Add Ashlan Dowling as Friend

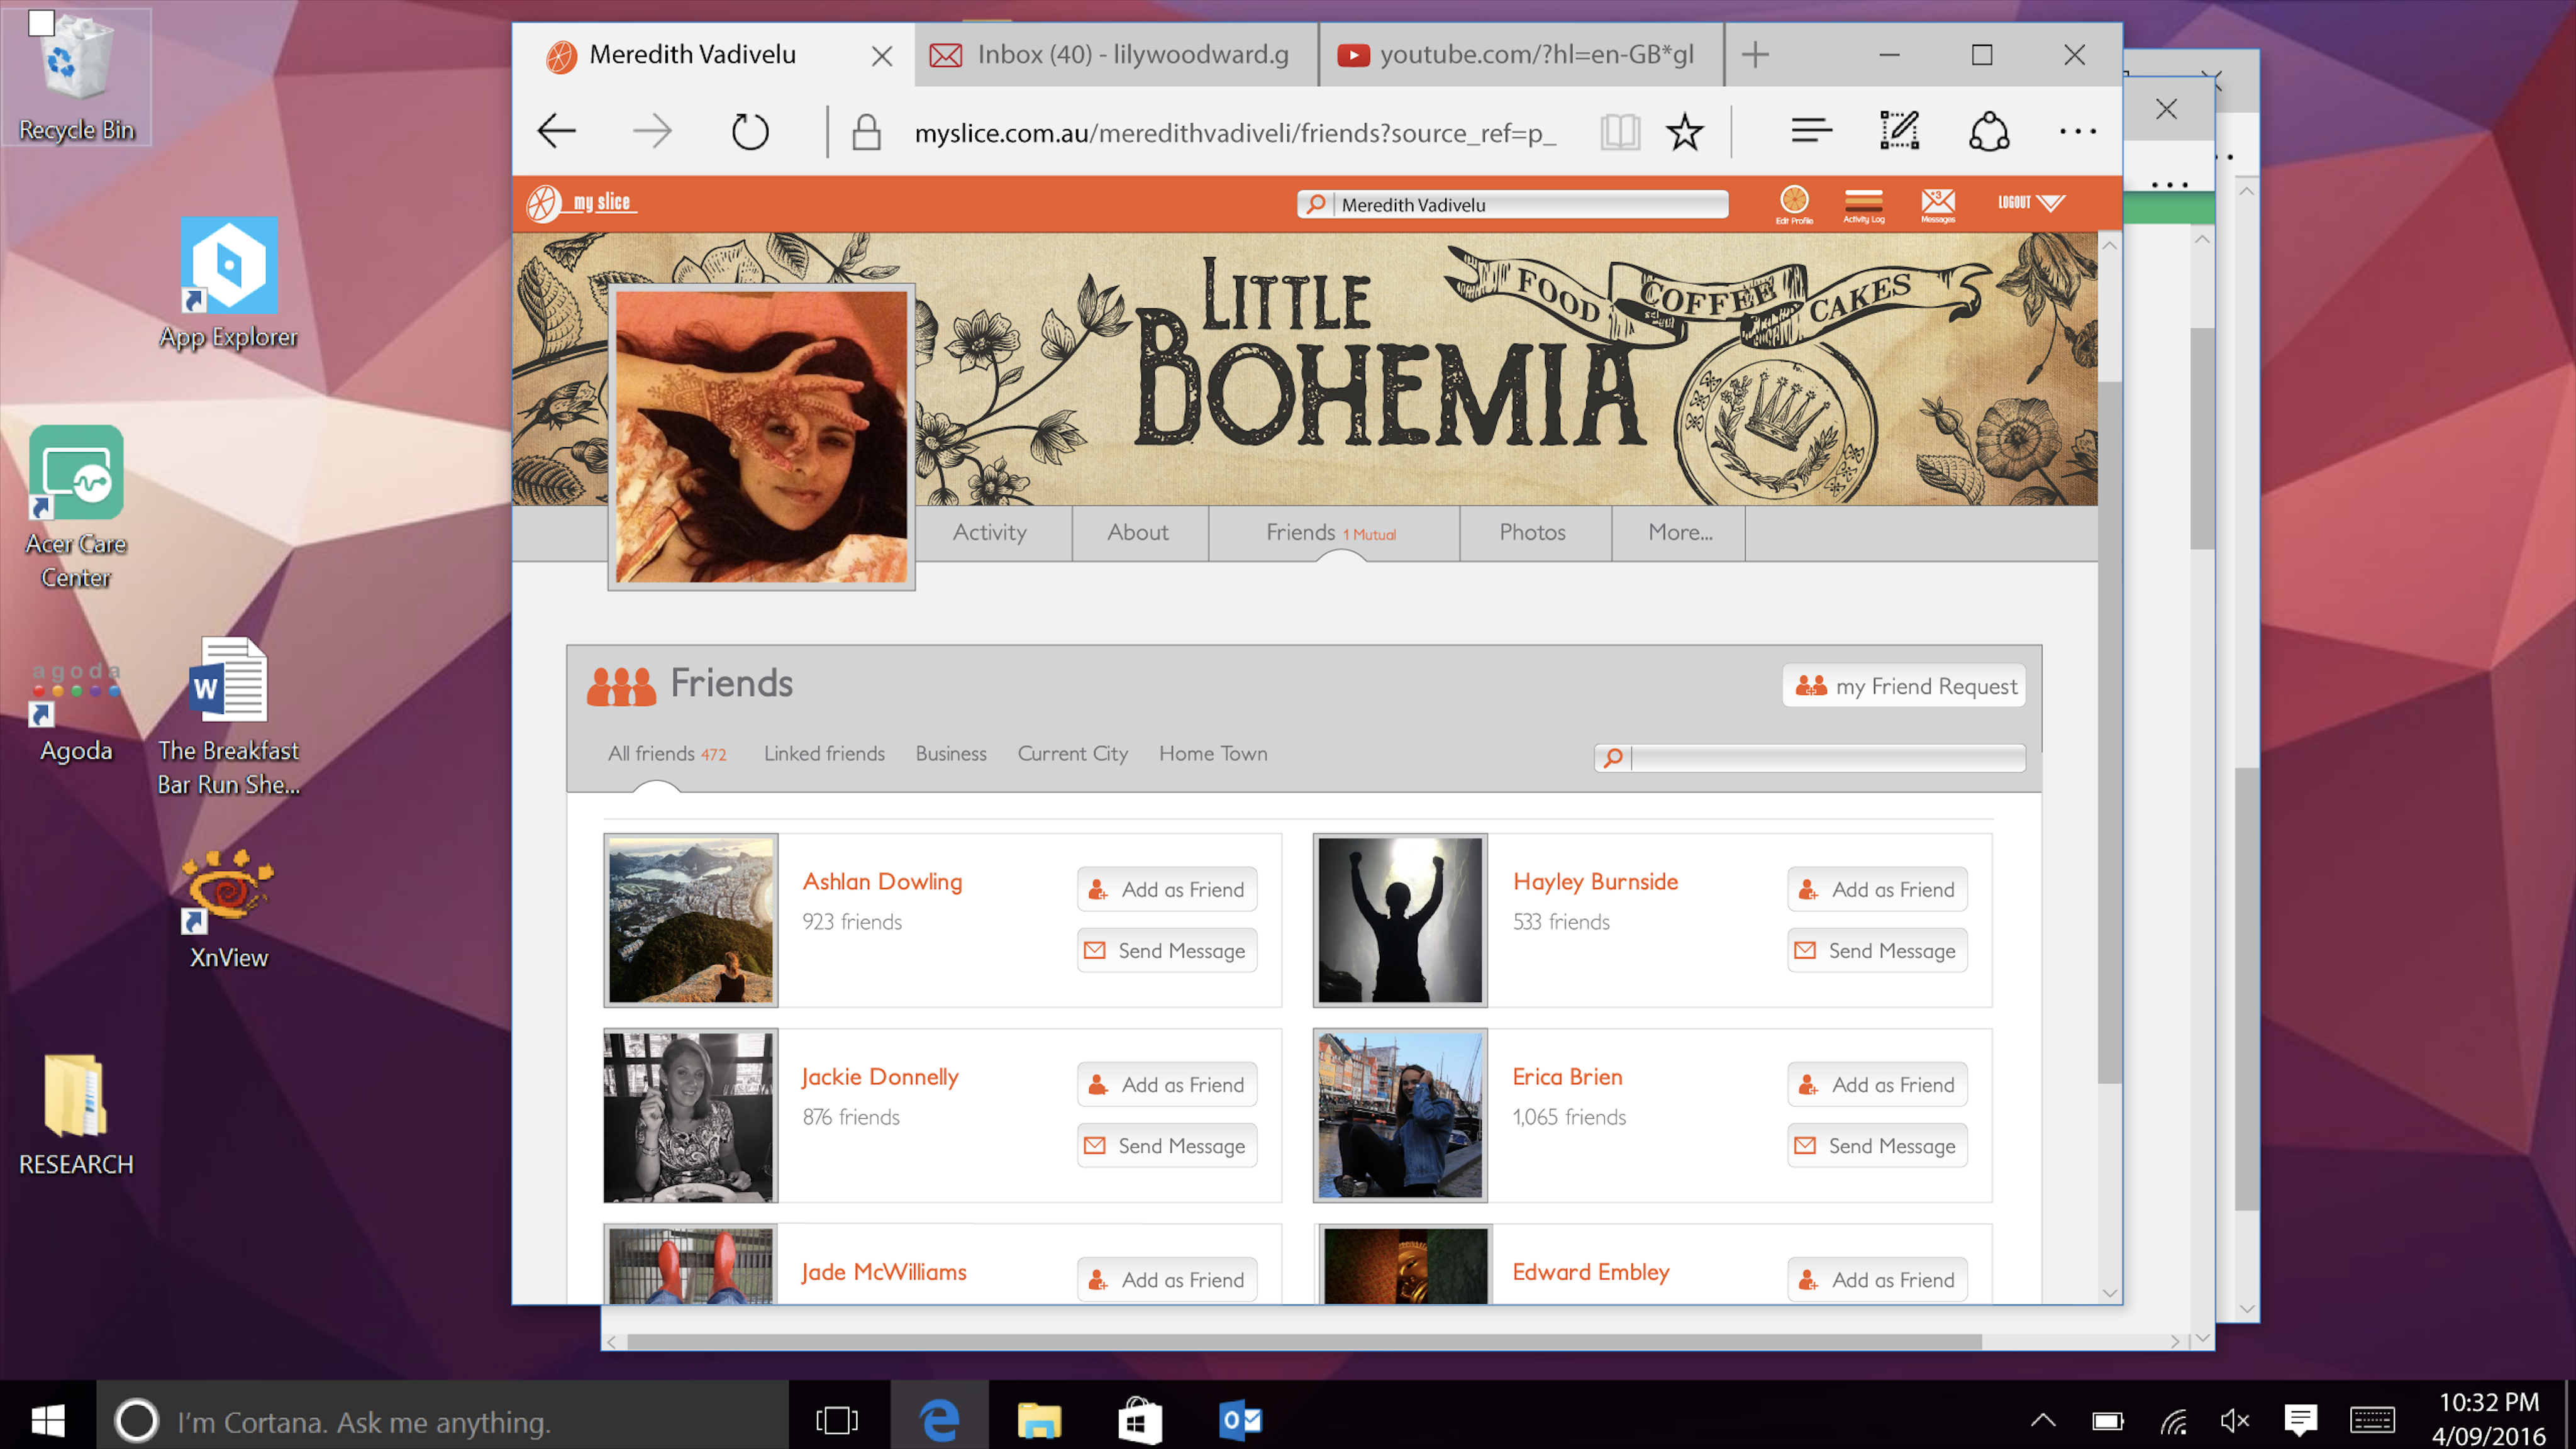1167,889
